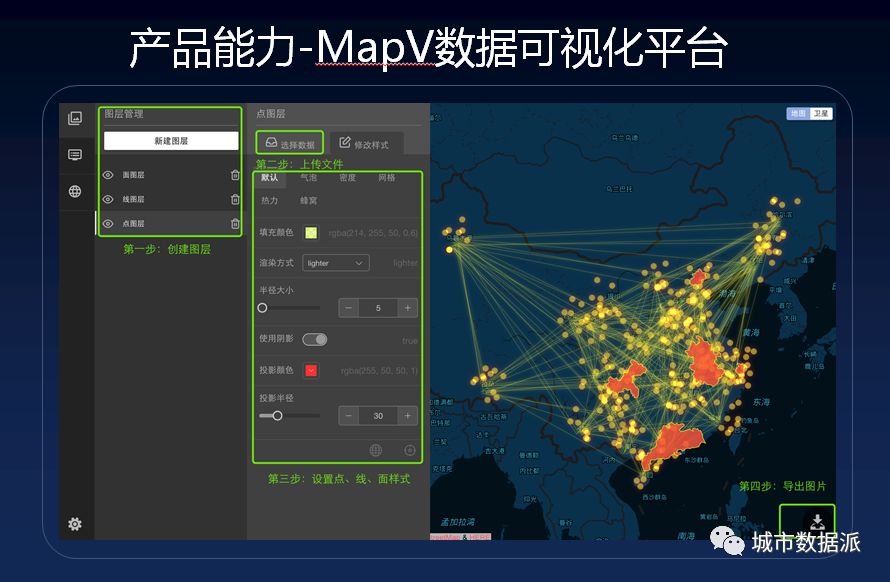This screenshot has width=890, height=582.
Task: Increase 半径大小 with plus button
Action: click(408, 308)
